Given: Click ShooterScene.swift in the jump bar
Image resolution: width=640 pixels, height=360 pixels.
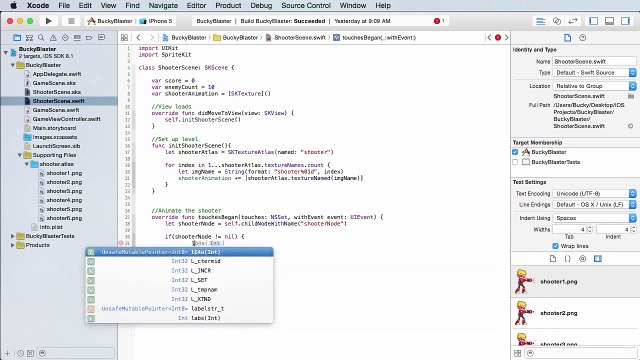Looking at the screenshot, I should tap(296, 38).
